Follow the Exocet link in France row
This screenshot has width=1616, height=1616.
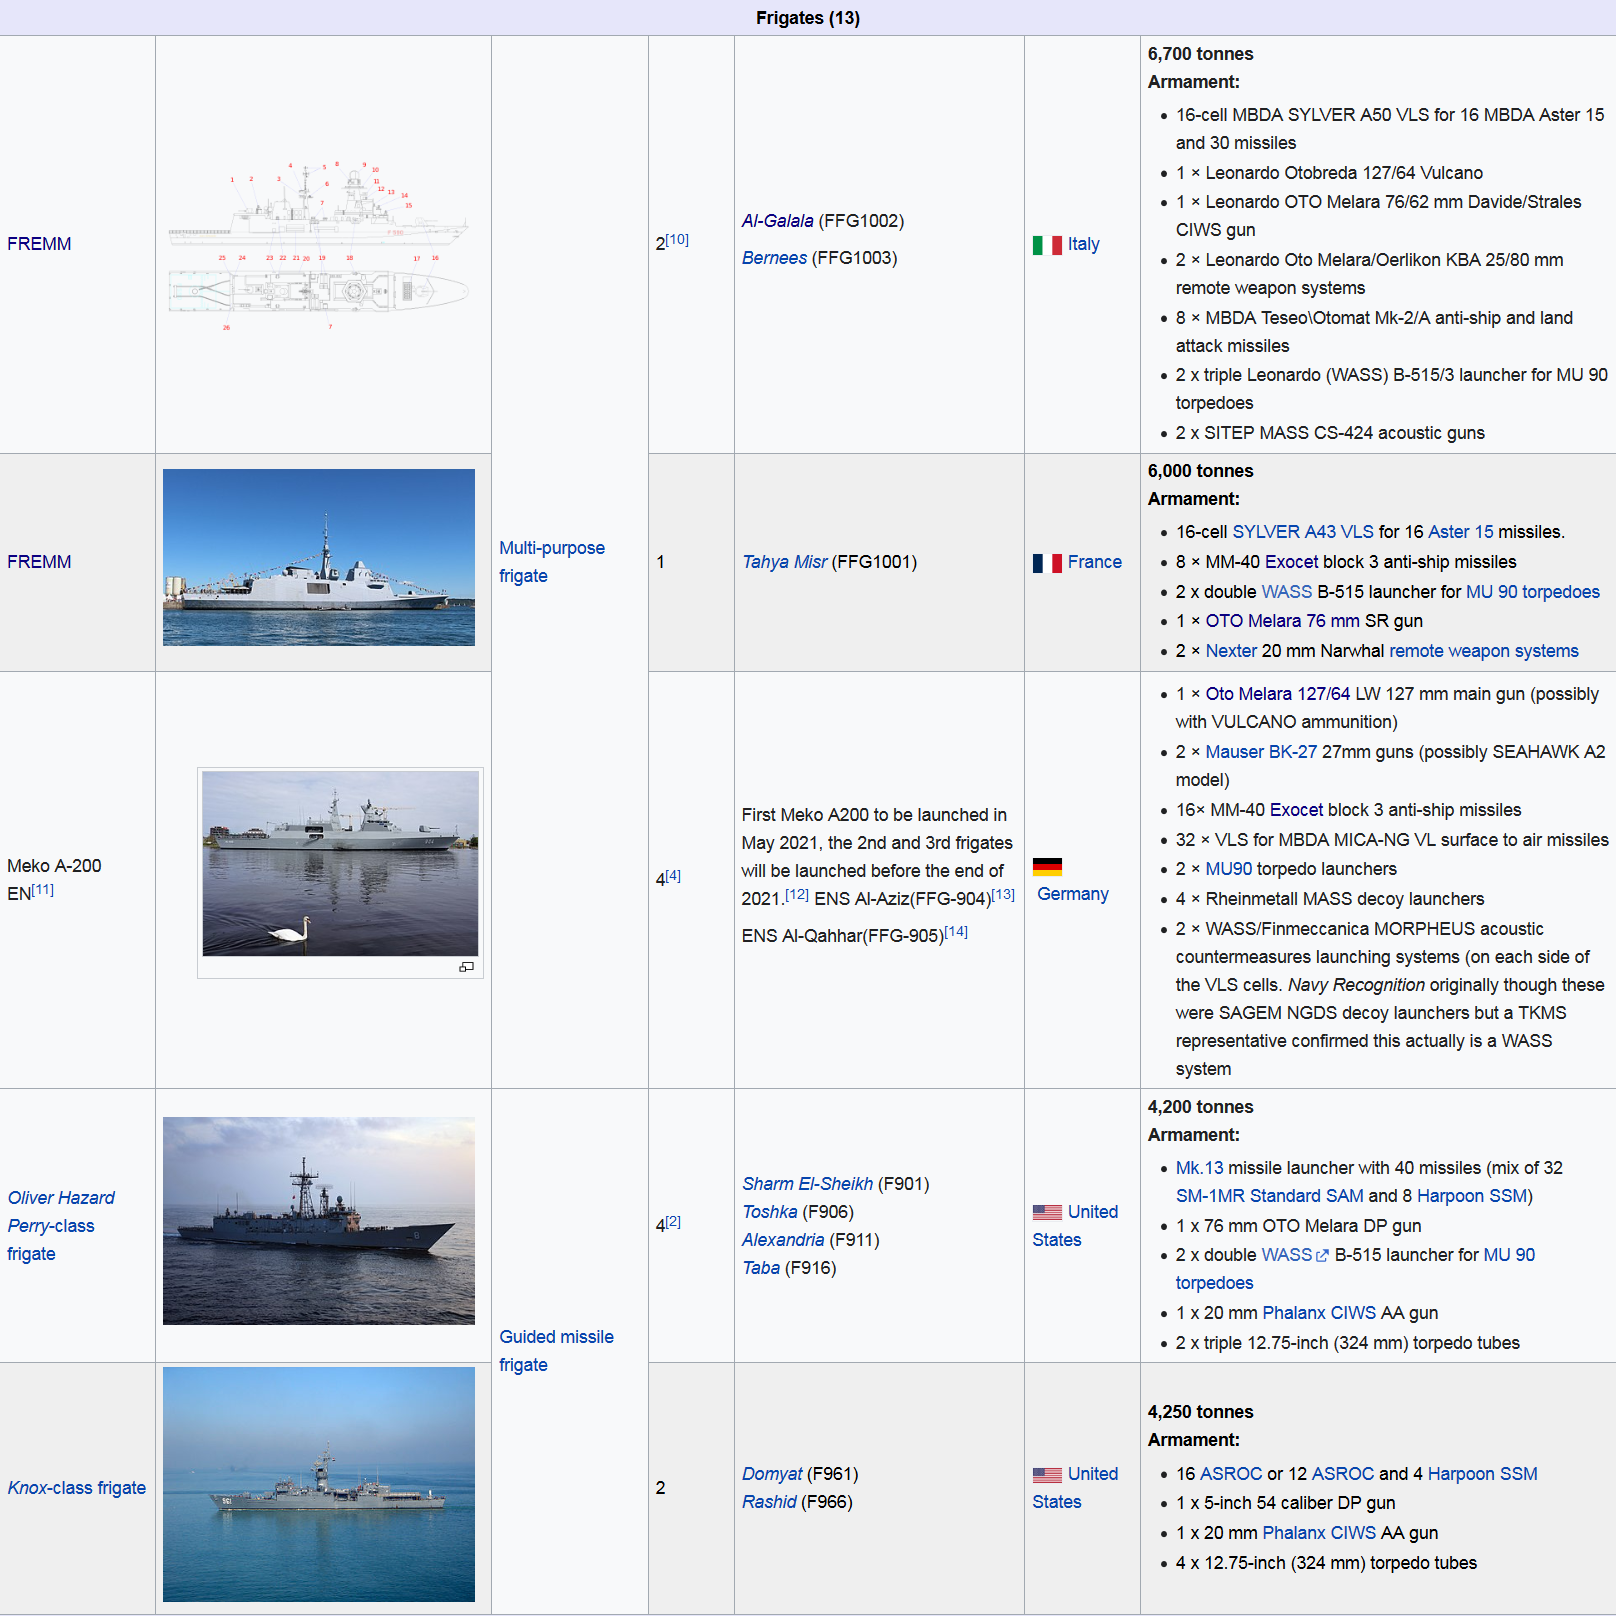point(1291,562)
